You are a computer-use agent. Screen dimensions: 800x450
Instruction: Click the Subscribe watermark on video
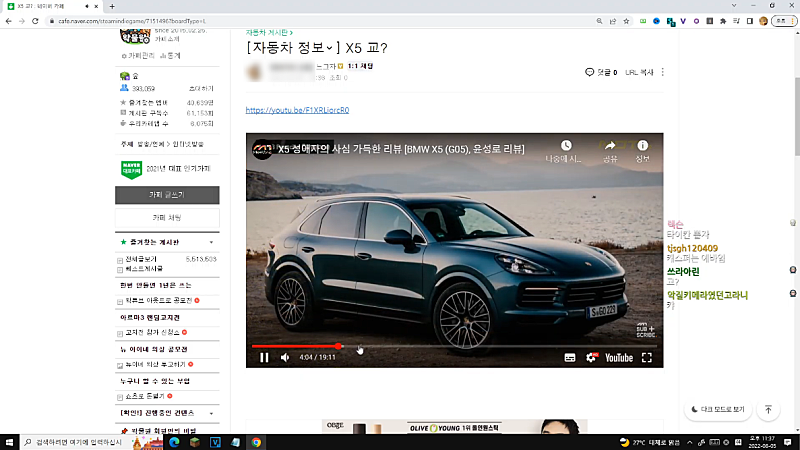[x=645, y=330]
